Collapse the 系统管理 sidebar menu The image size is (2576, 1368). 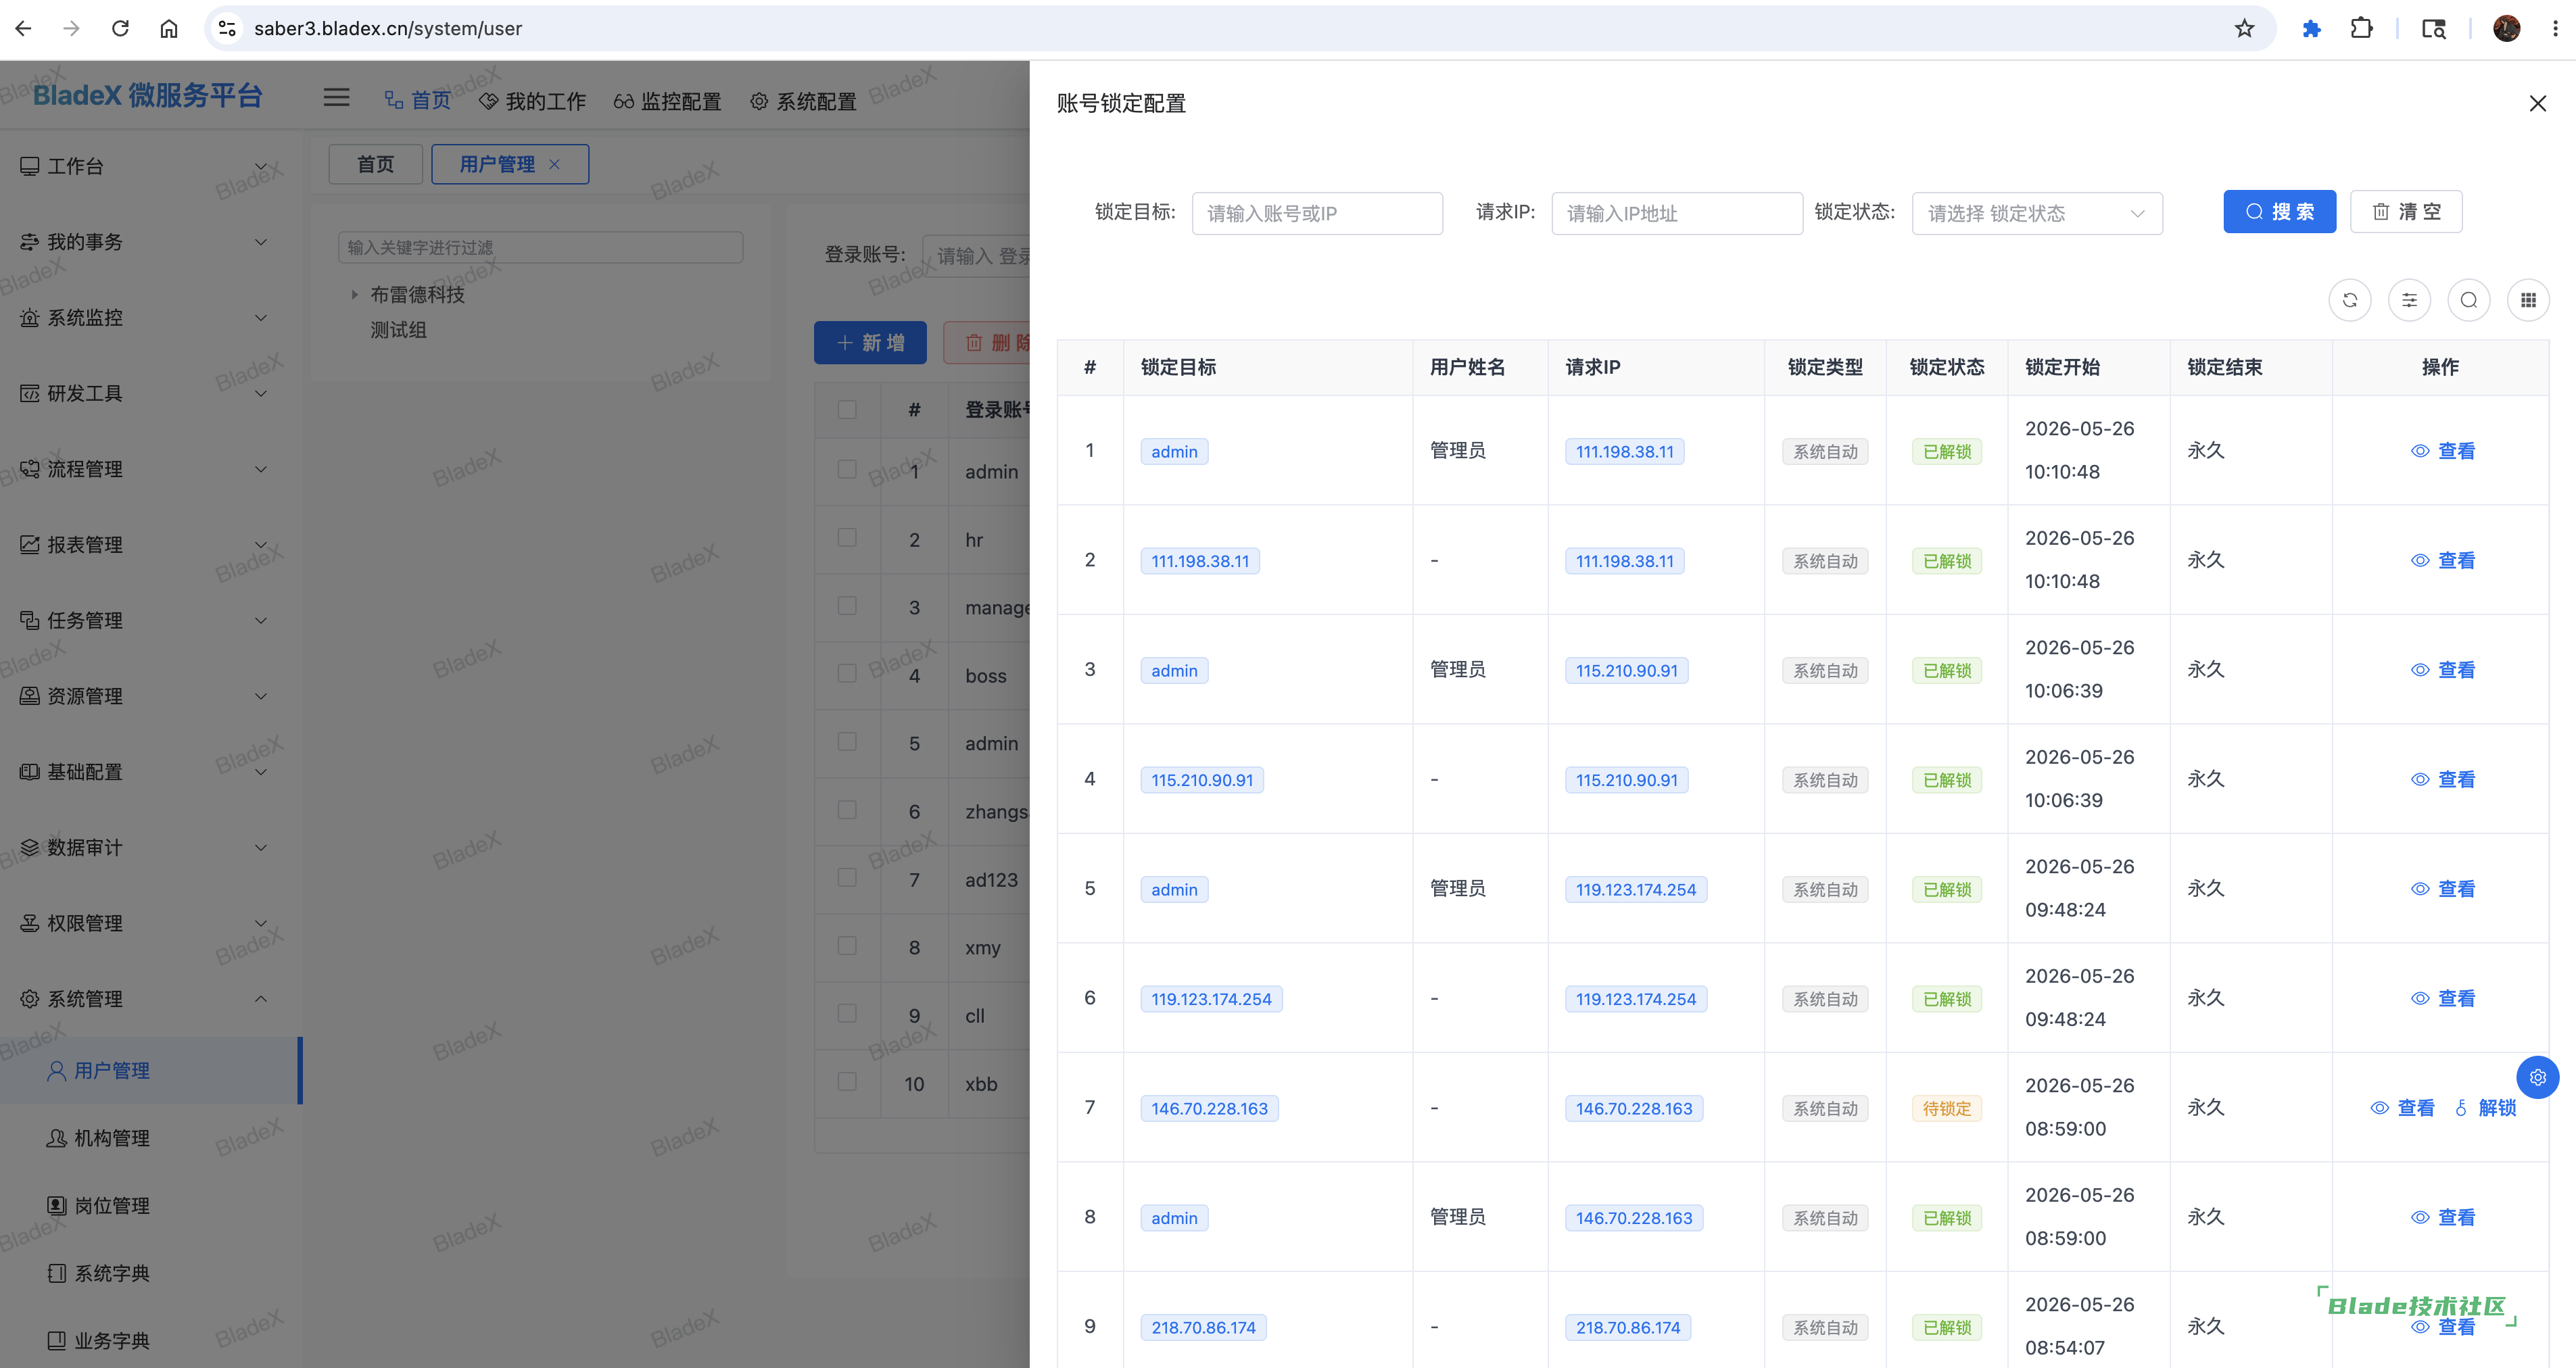(x=150, y=999)
